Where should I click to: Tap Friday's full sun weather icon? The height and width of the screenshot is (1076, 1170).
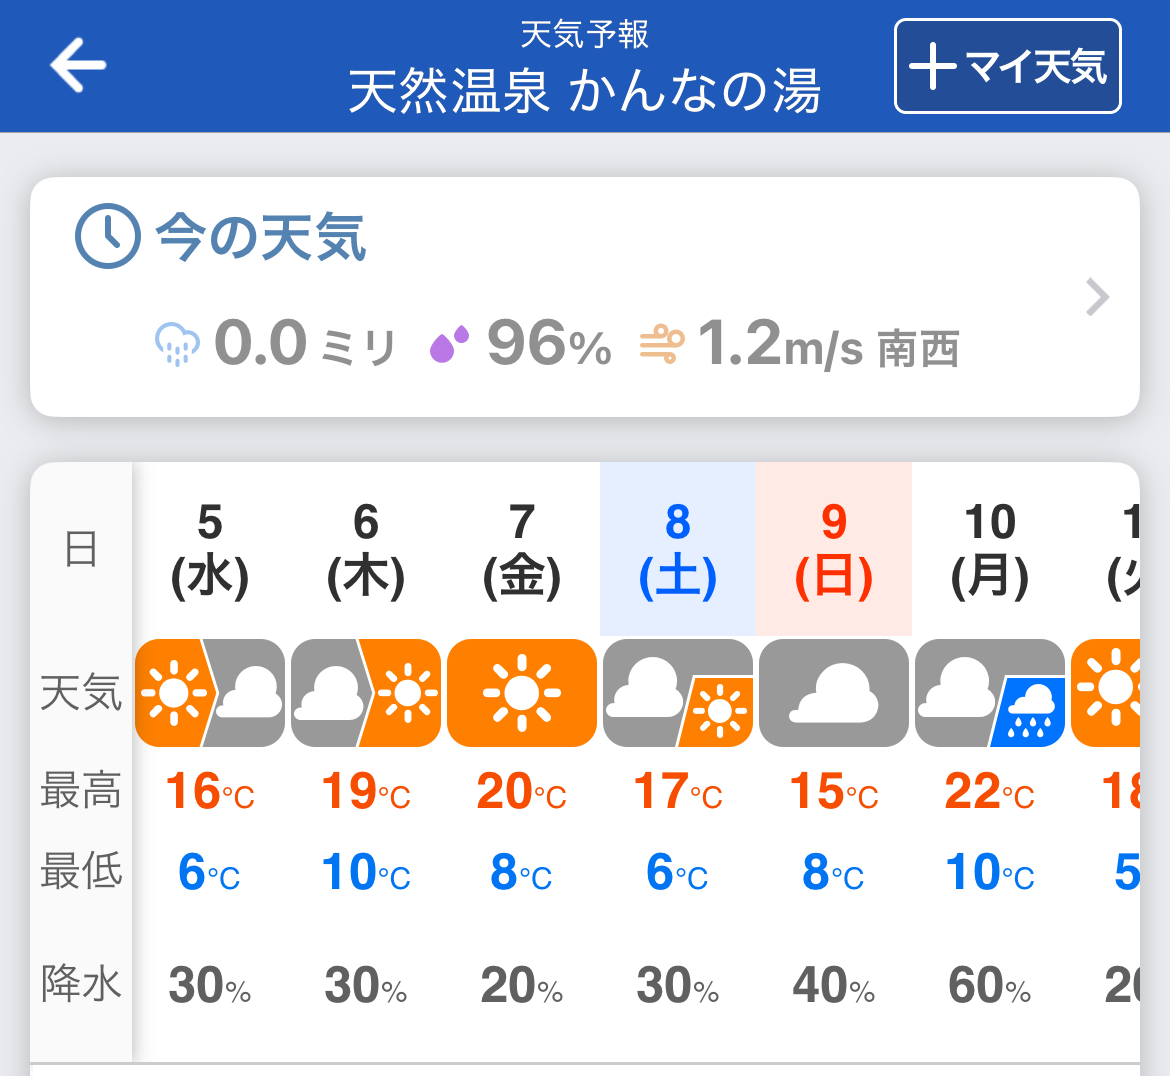(x=521, y=693)
